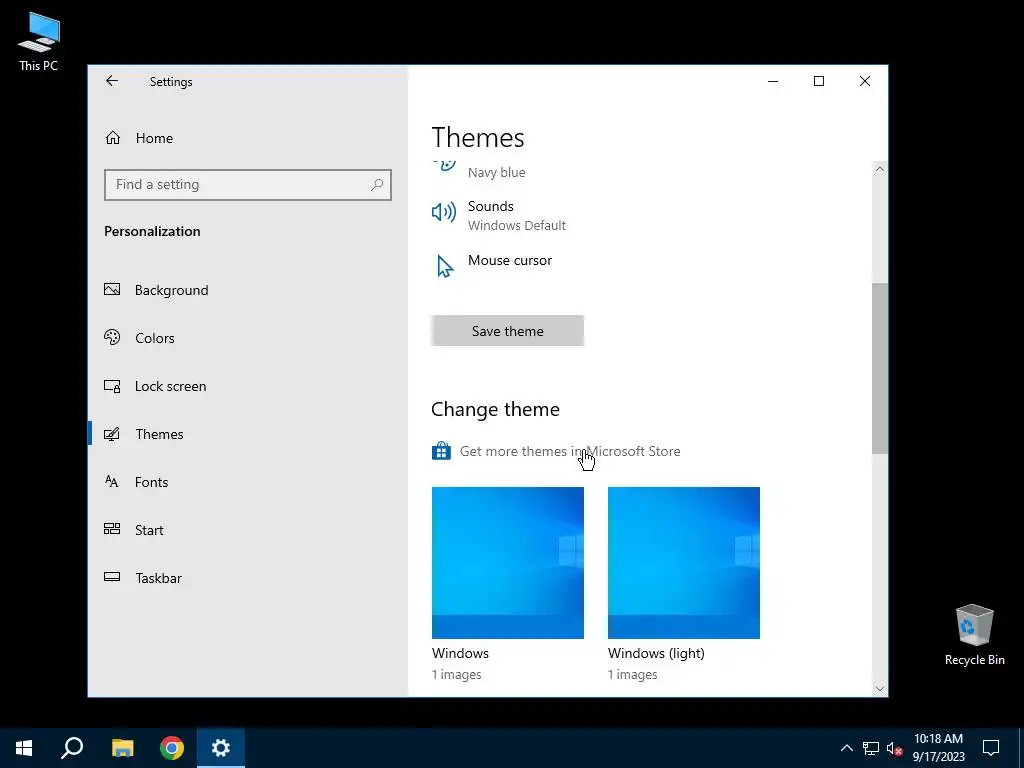
Task: Open the Recycle Bin desktop icon
Action: click(974, 635)
